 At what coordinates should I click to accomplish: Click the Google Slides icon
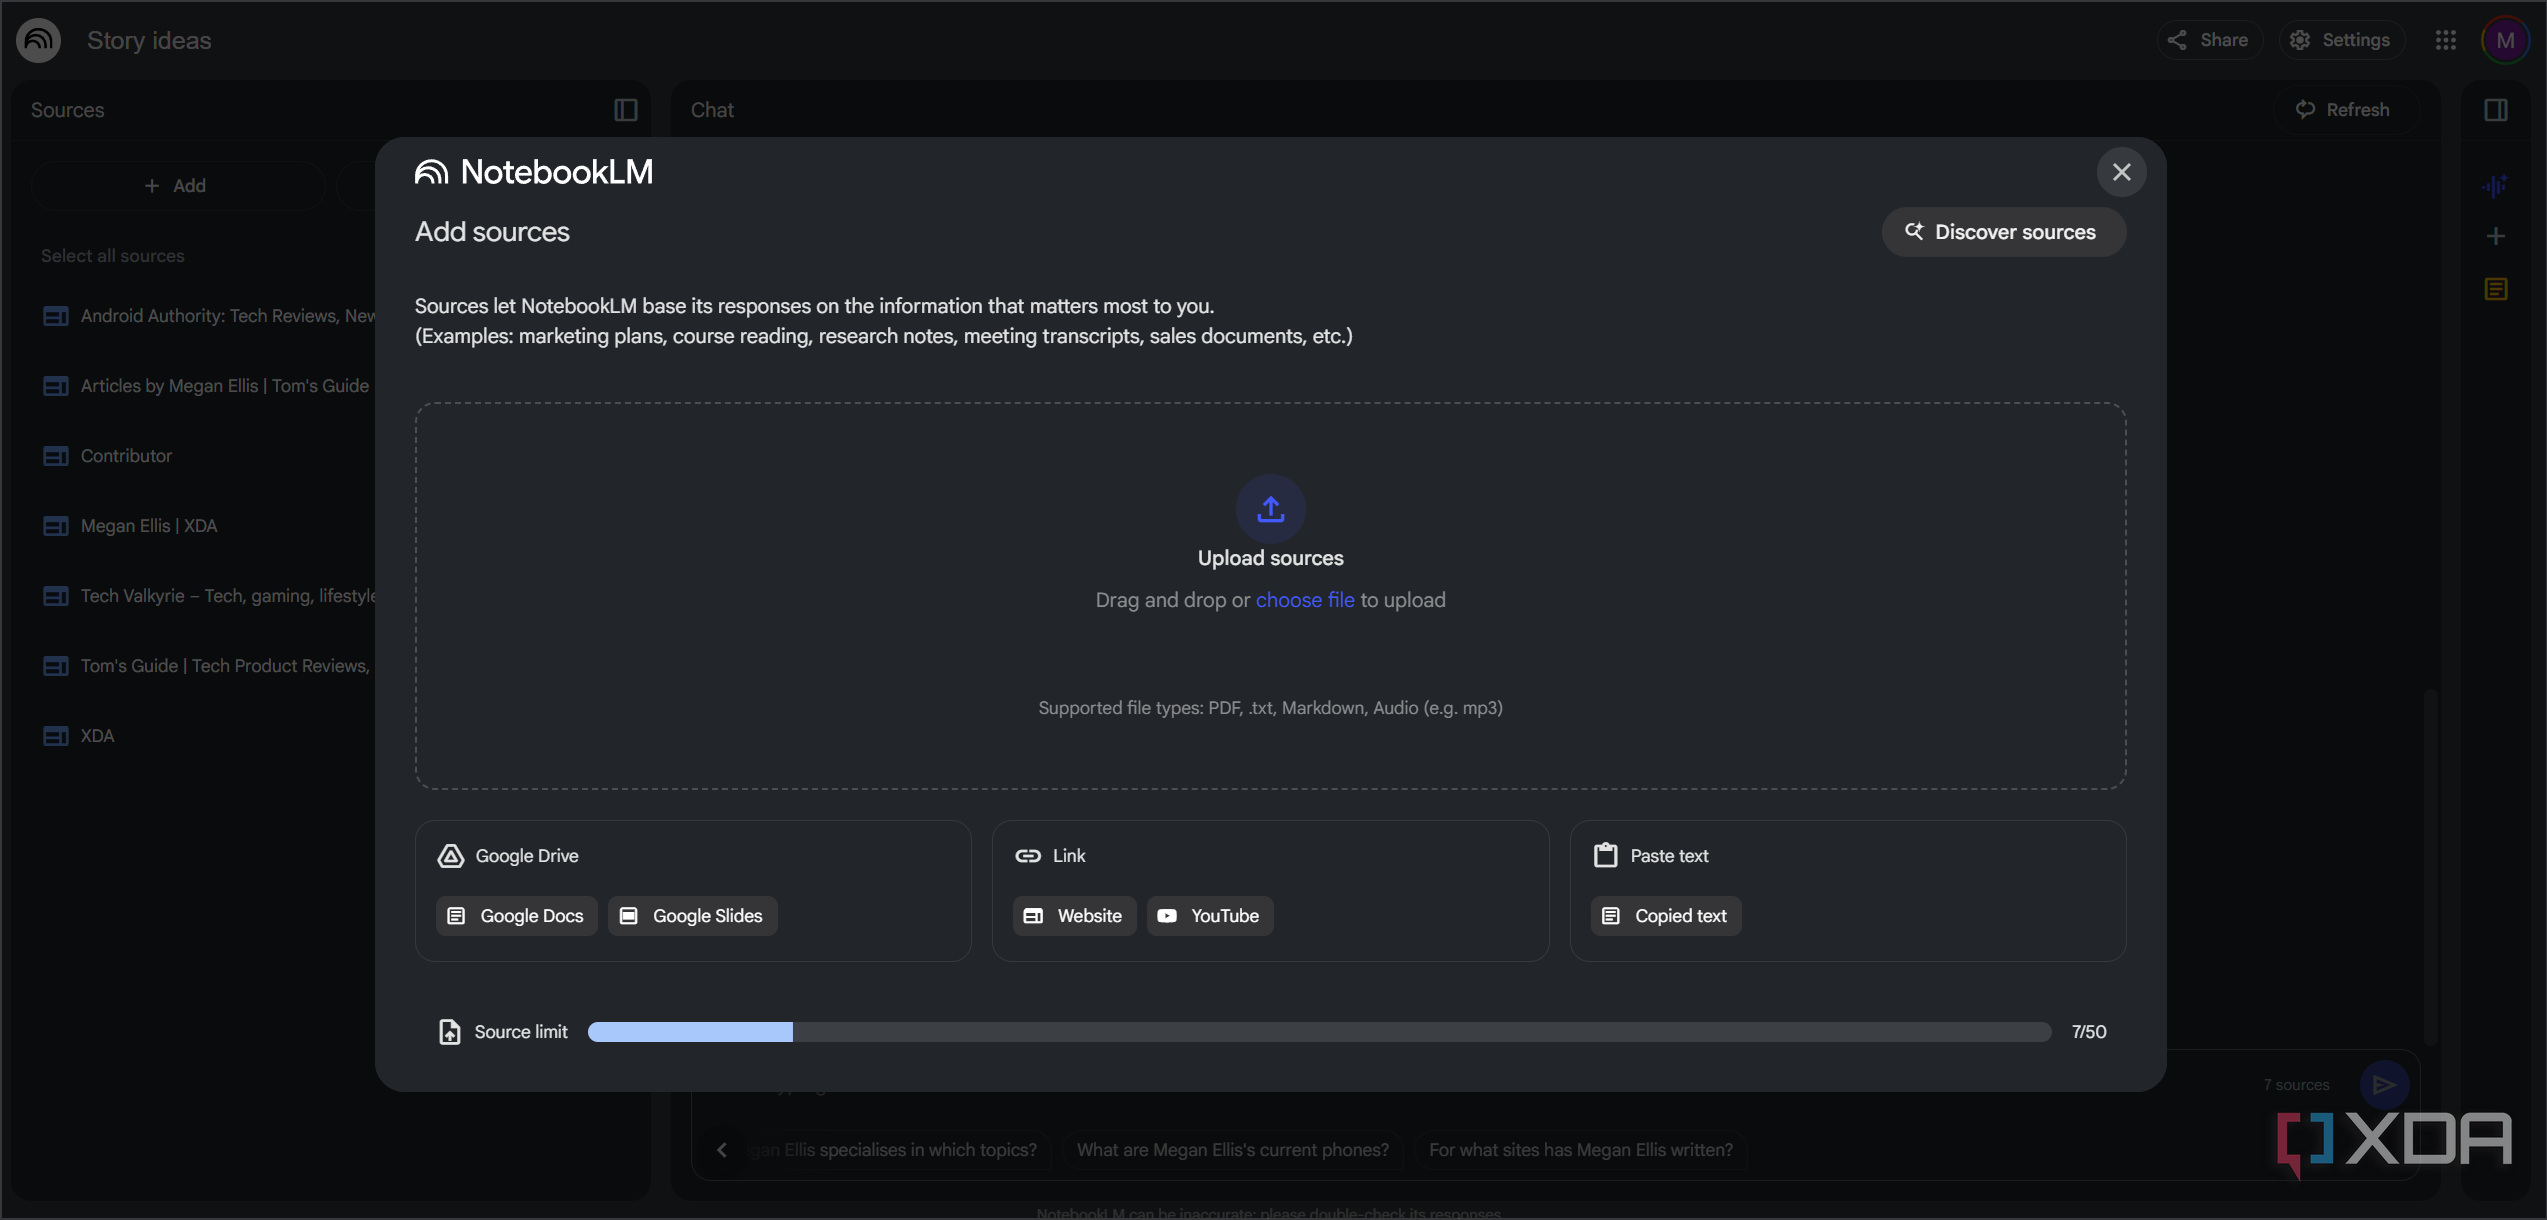pyautogui.click(x=629, y=916)
